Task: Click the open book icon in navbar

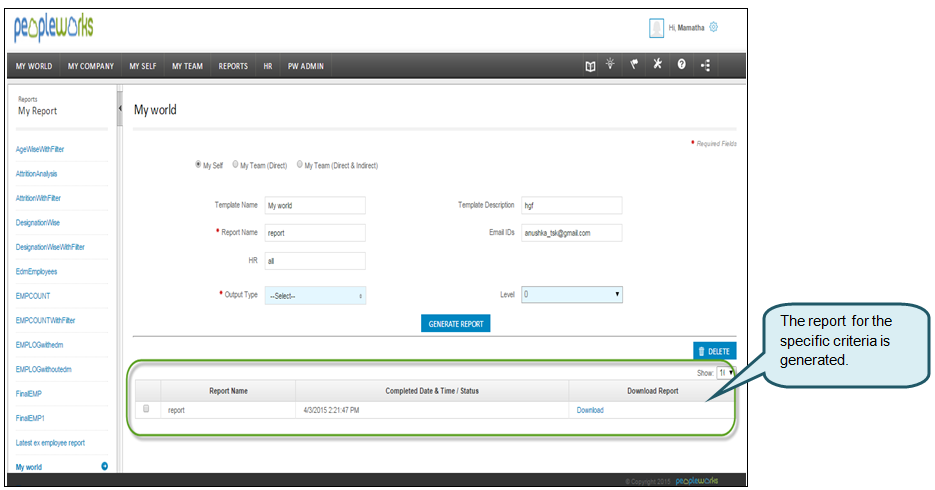Action: click(x=591, y=66)
